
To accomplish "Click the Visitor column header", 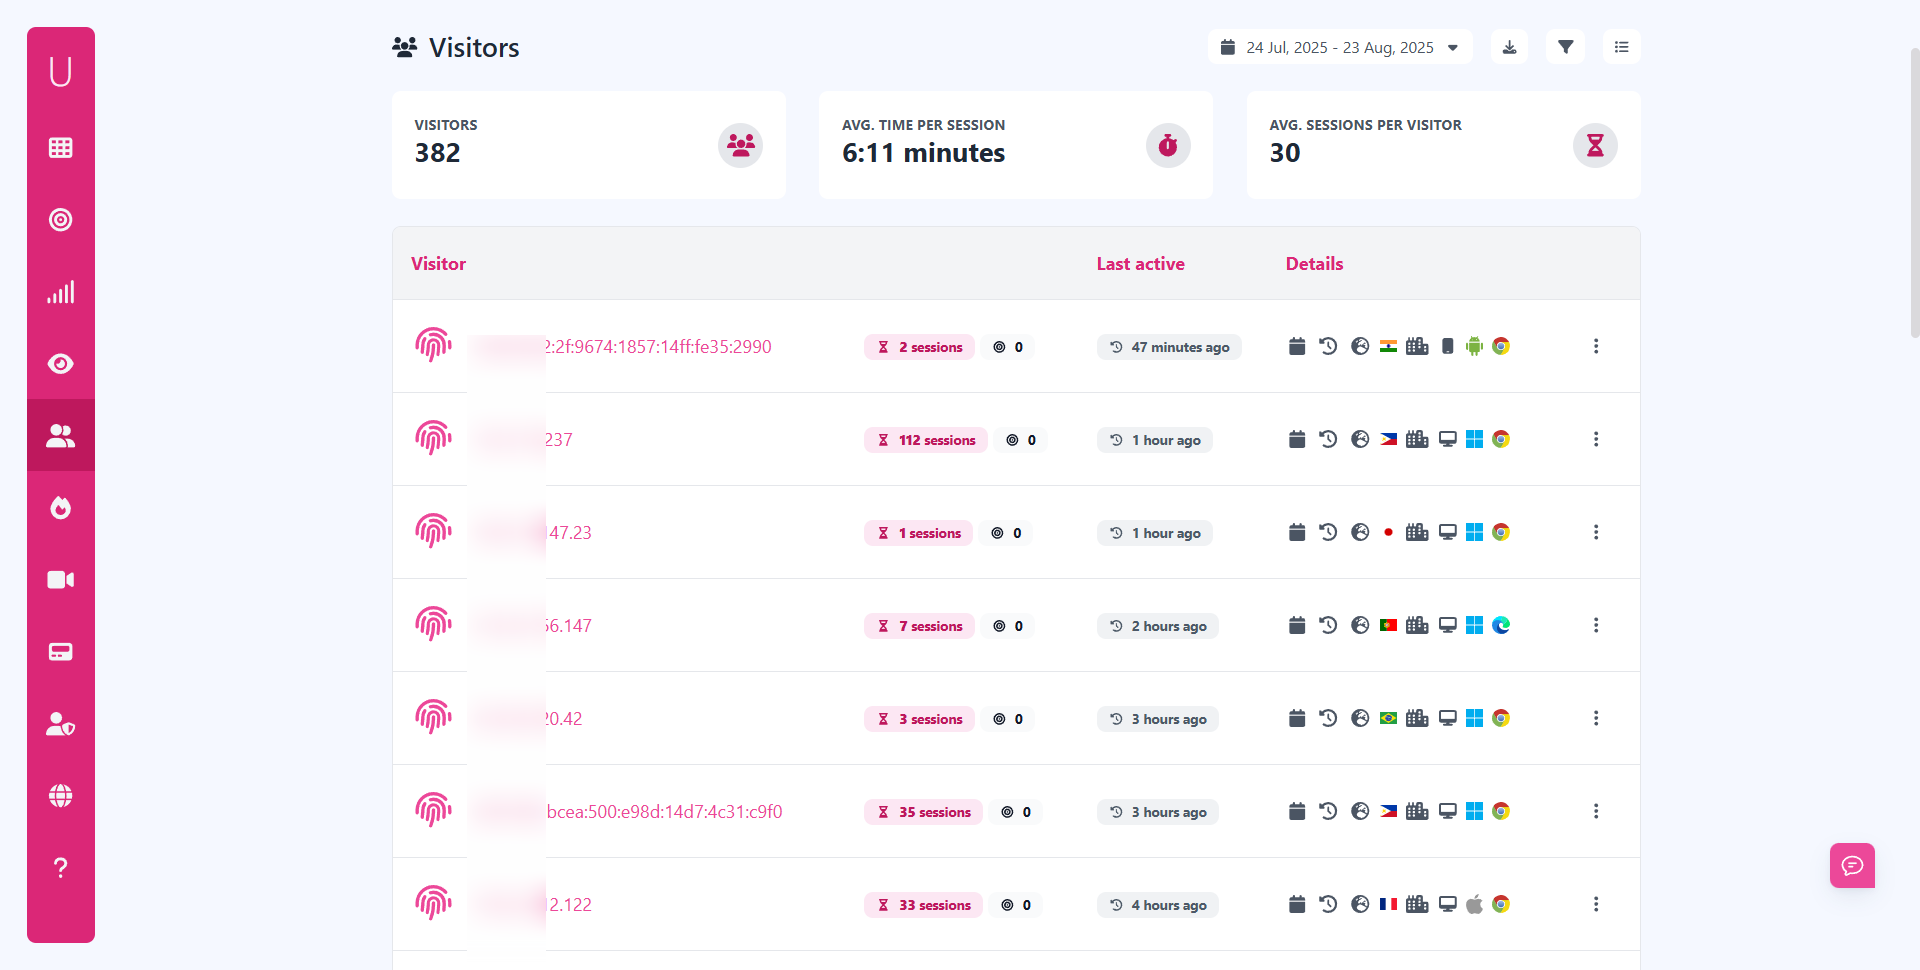I will coord(438,263).
